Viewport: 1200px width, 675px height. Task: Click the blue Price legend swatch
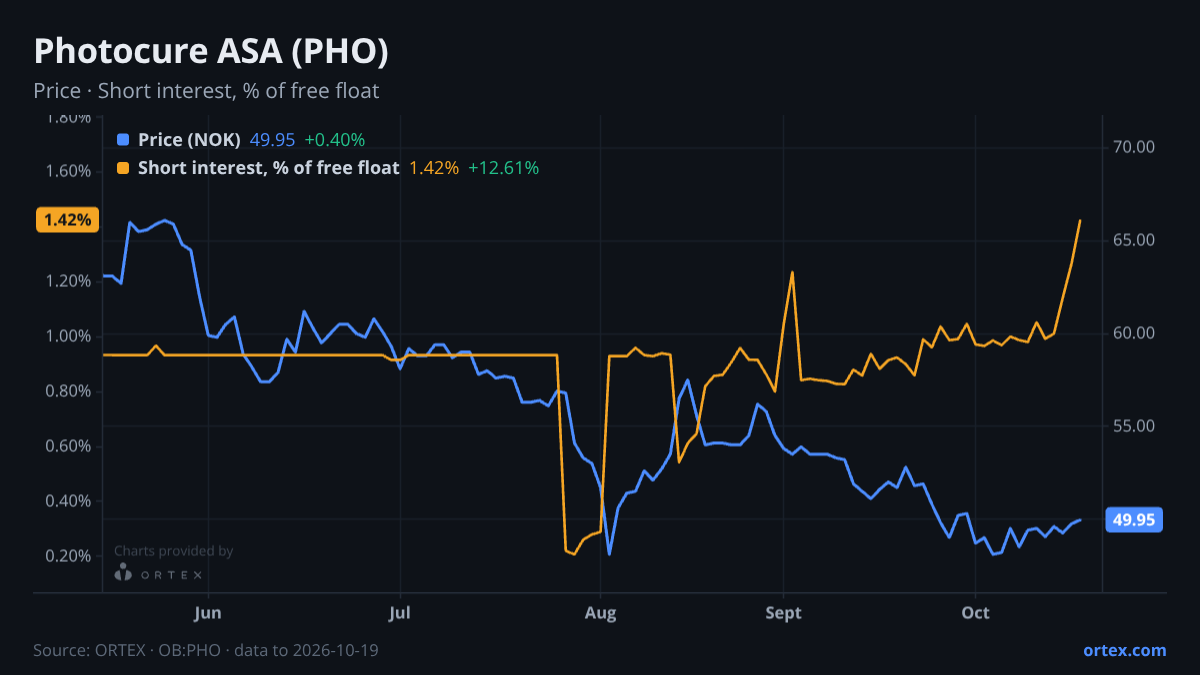[123, 140]
